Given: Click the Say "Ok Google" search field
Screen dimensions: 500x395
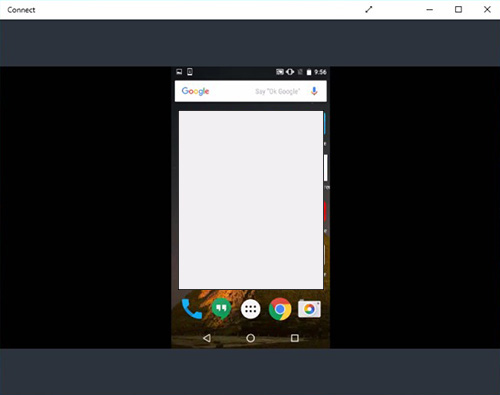Looking at the screenshot, I should (251, 91).
